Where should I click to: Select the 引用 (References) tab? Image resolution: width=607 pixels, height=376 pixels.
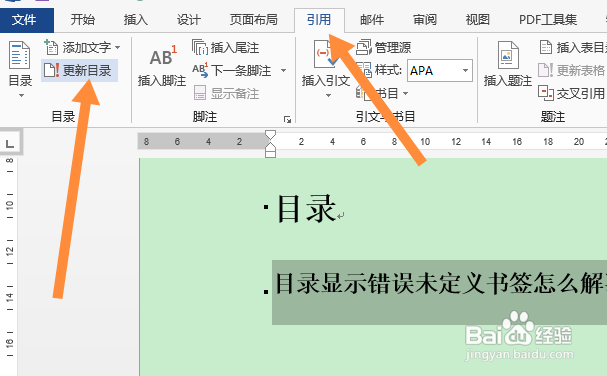point(319,20)
